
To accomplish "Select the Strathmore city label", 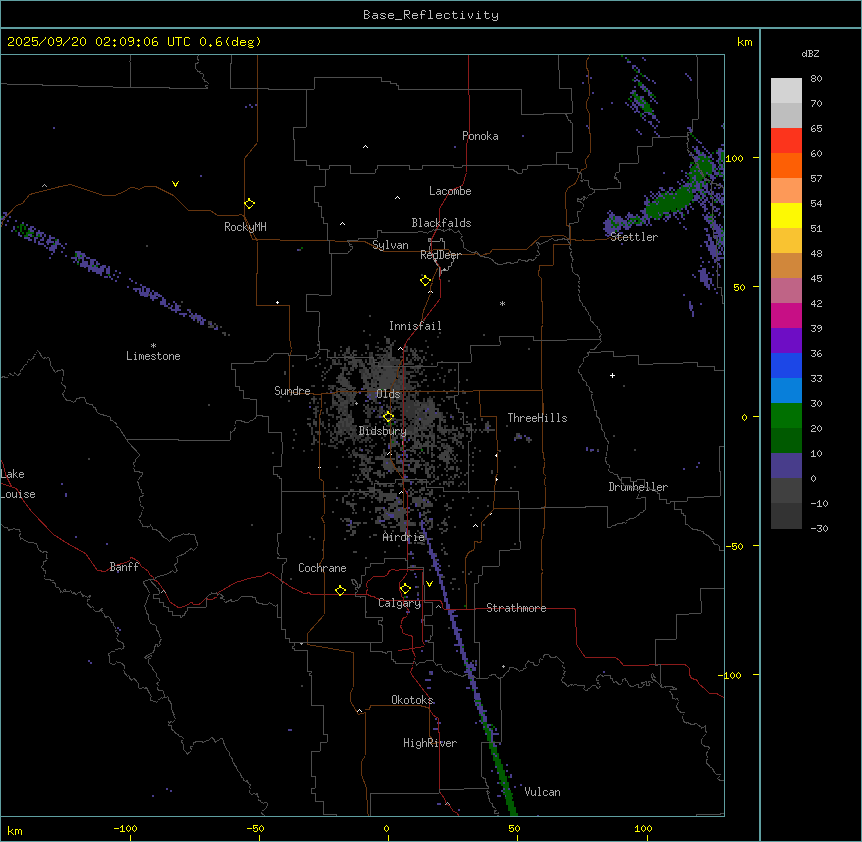I will [516, 608].
